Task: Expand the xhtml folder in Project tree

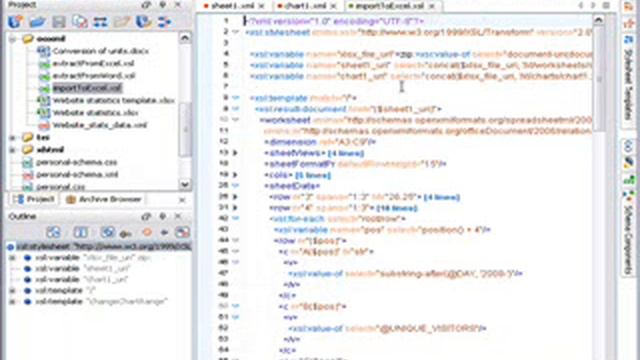Action: point(13,150)
